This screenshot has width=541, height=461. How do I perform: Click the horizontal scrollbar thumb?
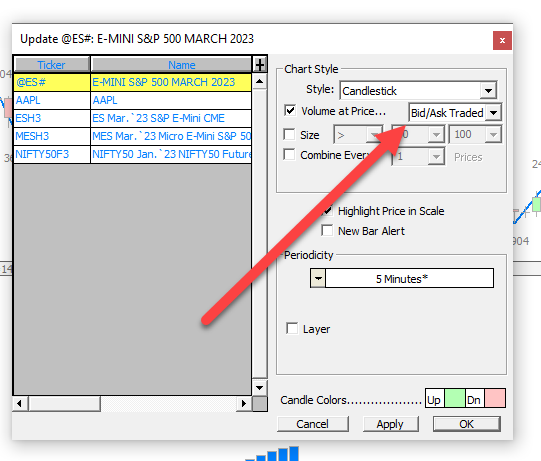64,403
